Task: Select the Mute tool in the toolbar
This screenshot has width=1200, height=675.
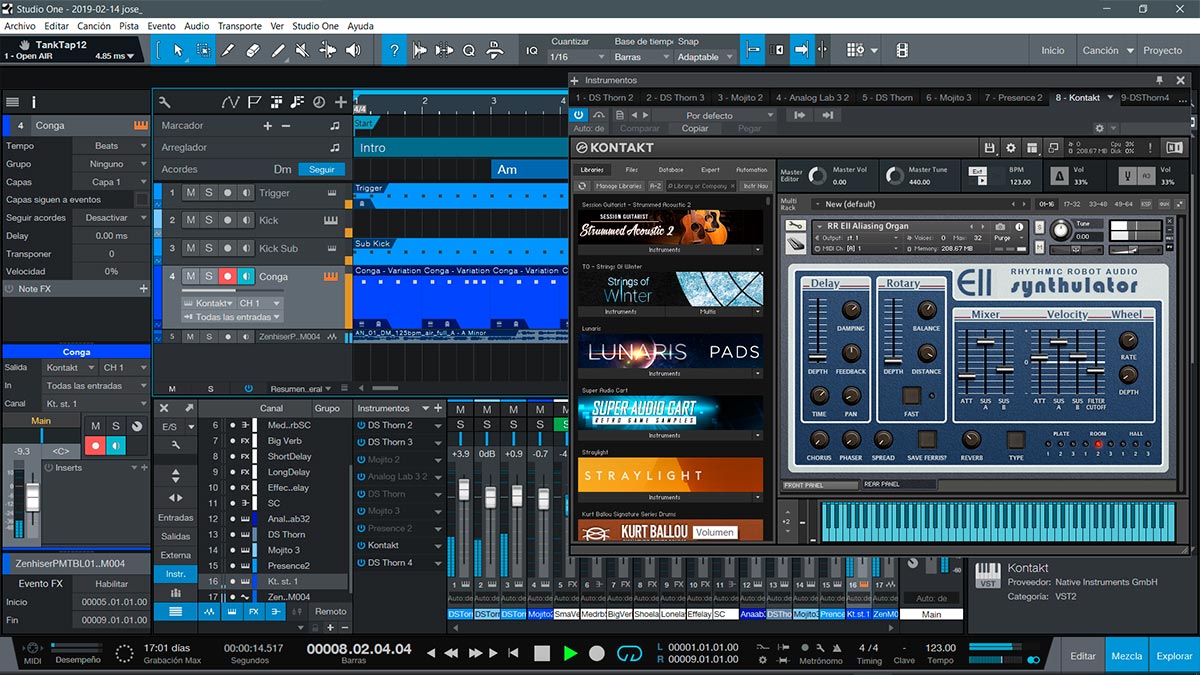Action: [303, 50]
